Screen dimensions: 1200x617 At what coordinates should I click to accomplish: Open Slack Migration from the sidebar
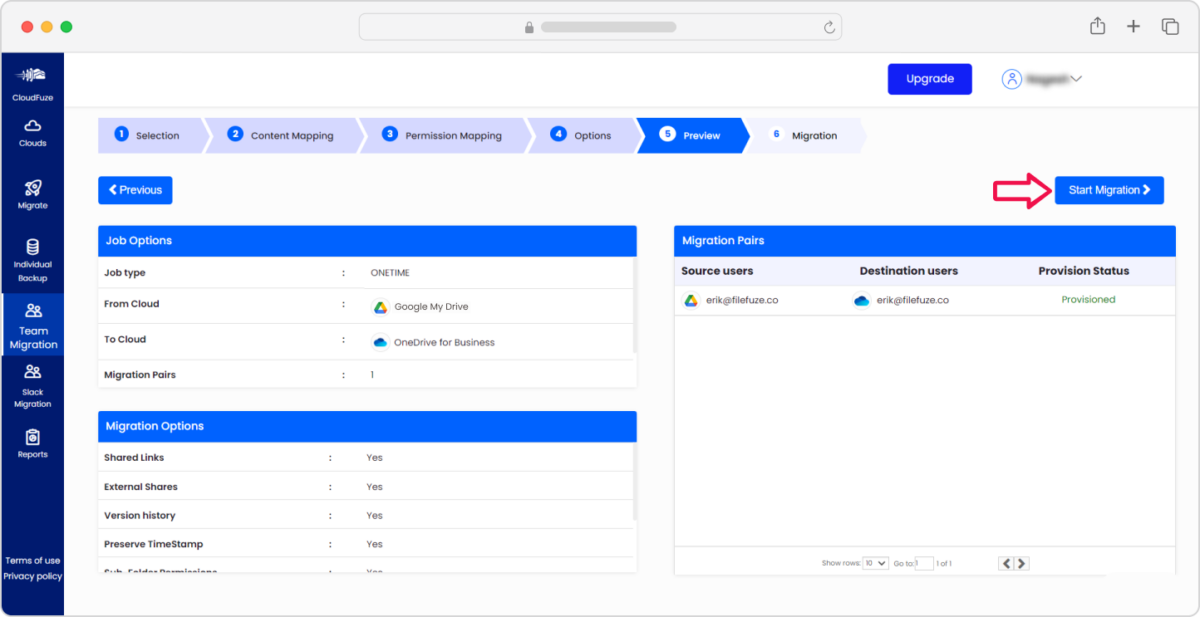[x=33, y=388]
